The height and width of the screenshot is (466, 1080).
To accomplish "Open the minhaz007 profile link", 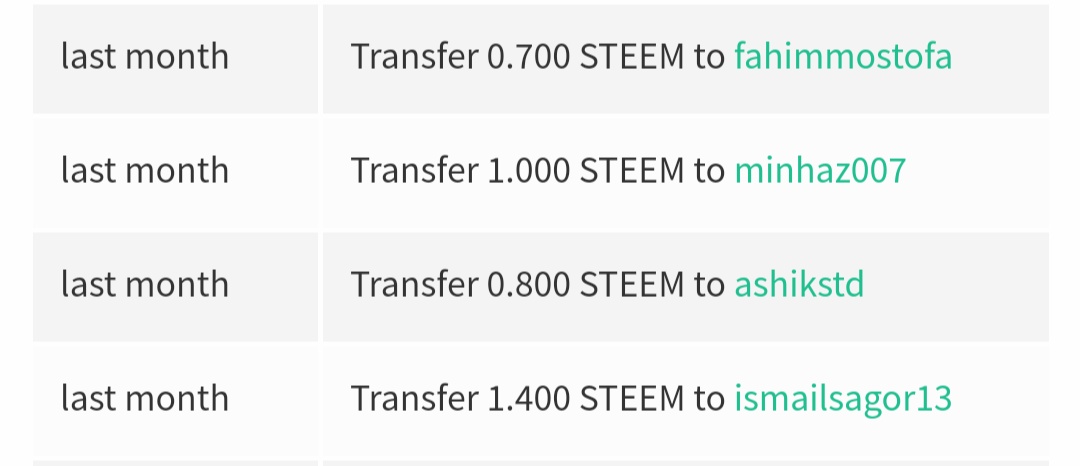I will coord(820,170).
